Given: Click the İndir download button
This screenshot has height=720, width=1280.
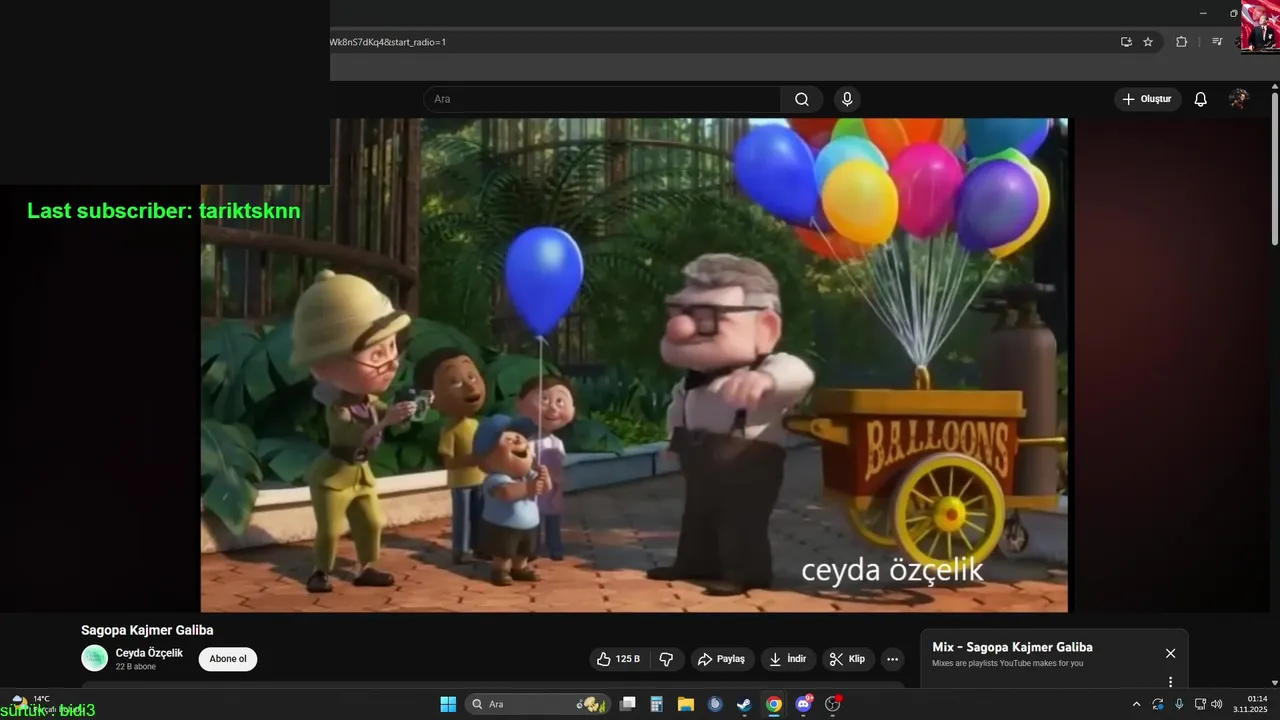Looking at the screenshot, I should point(787,659).
